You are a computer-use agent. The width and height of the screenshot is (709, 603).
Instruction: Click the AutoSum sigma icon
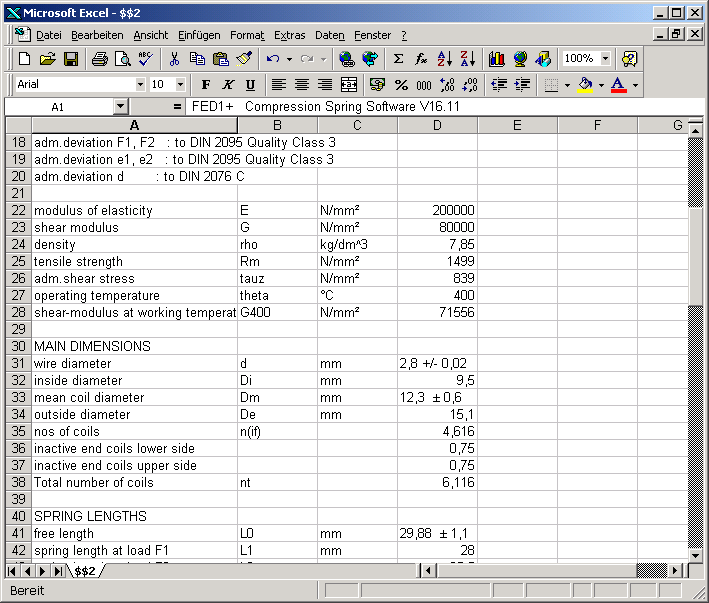tap(398, 59)
